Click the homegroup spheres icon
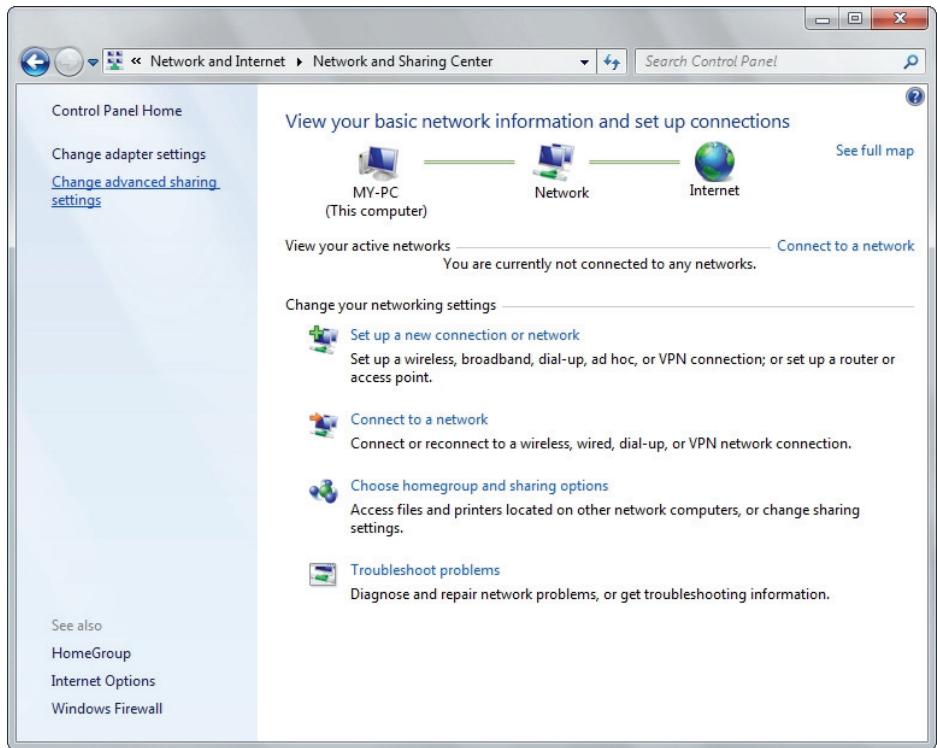 pos(323,491)
